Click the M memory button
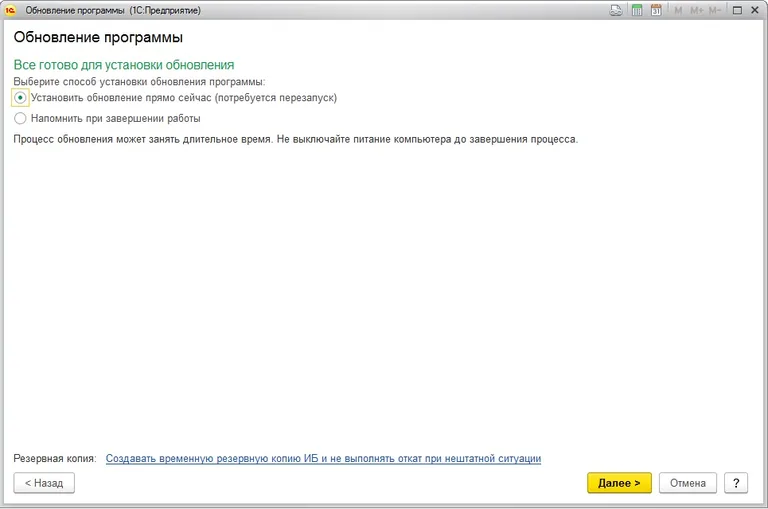 click(677, 10)
